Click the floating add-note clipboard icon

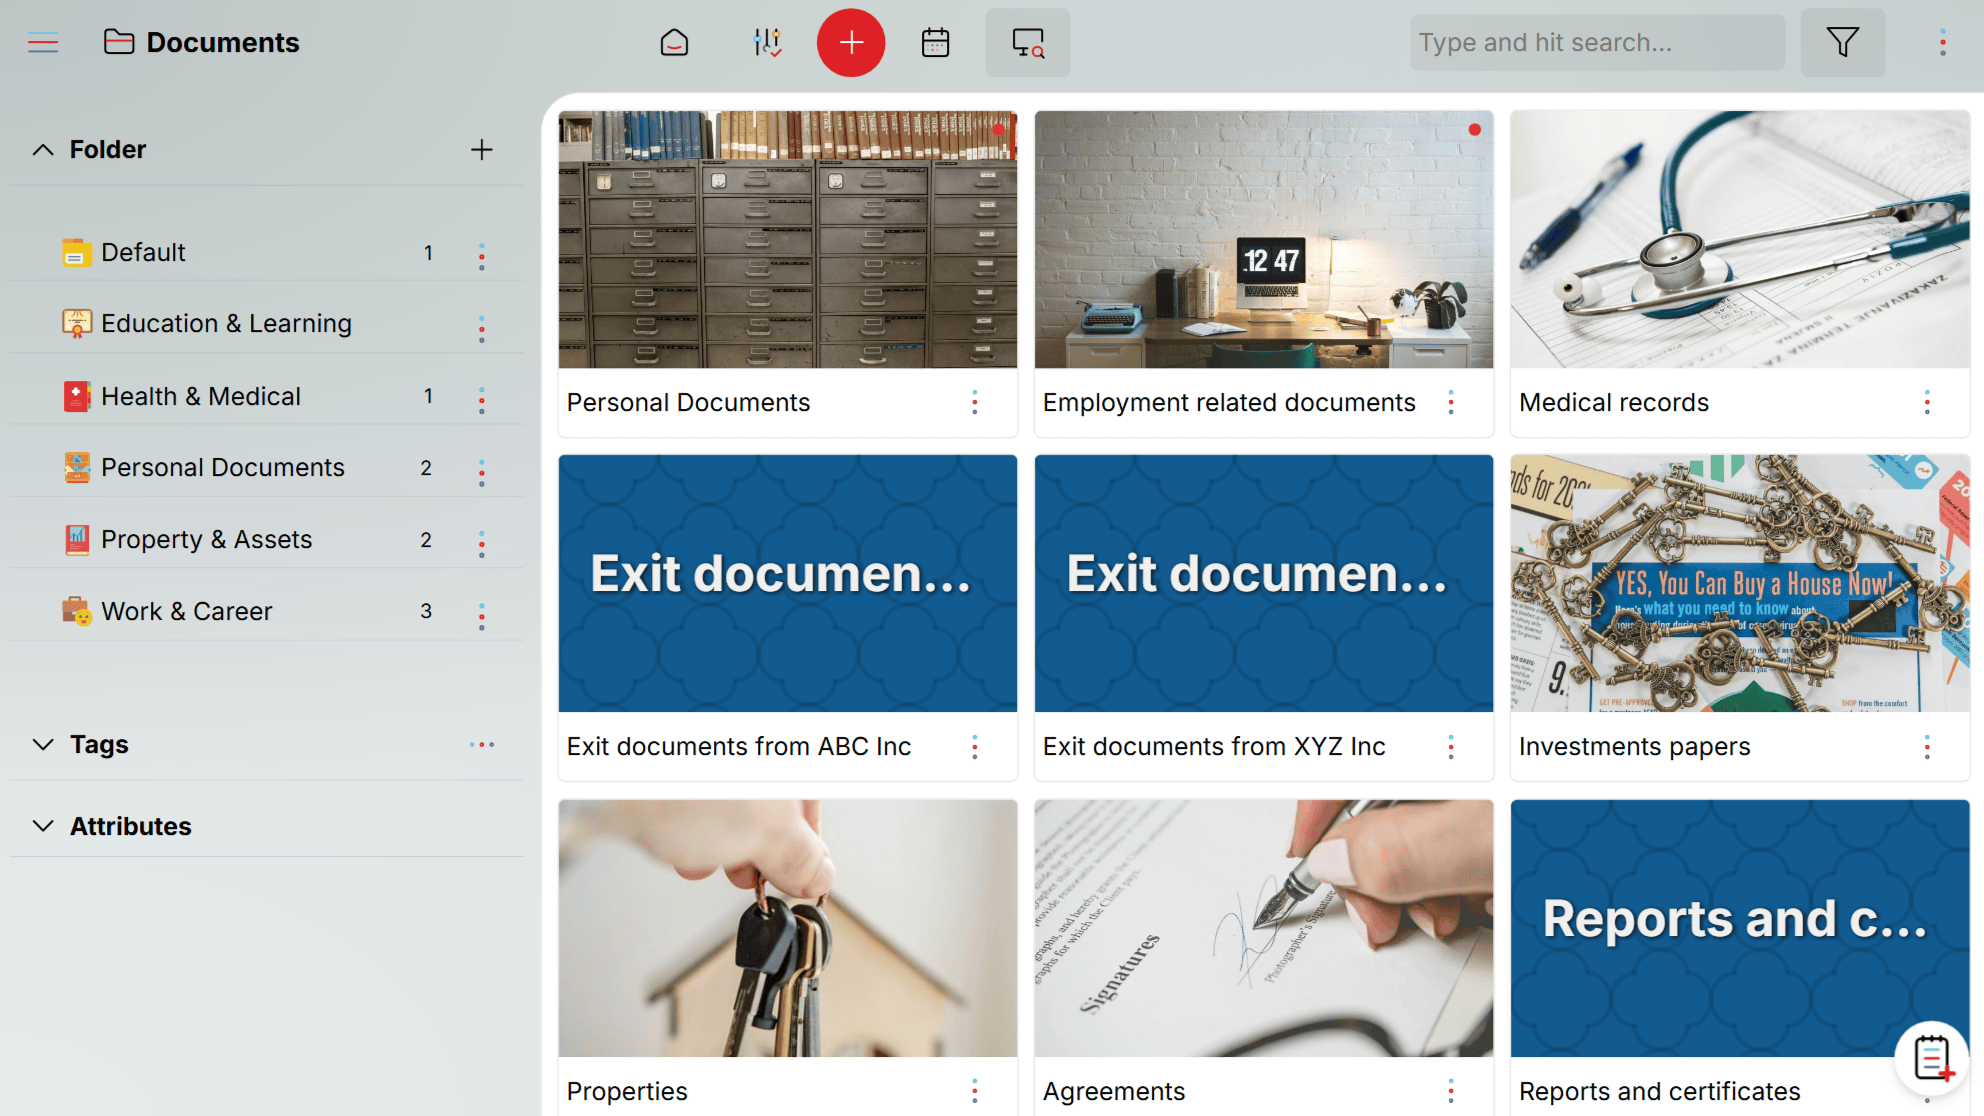1930,1058
